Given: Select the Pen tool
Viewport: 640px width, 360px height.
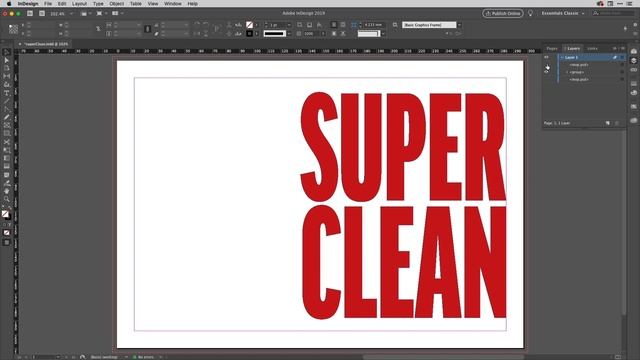Looking at the screenshot, I should [7, 109].
